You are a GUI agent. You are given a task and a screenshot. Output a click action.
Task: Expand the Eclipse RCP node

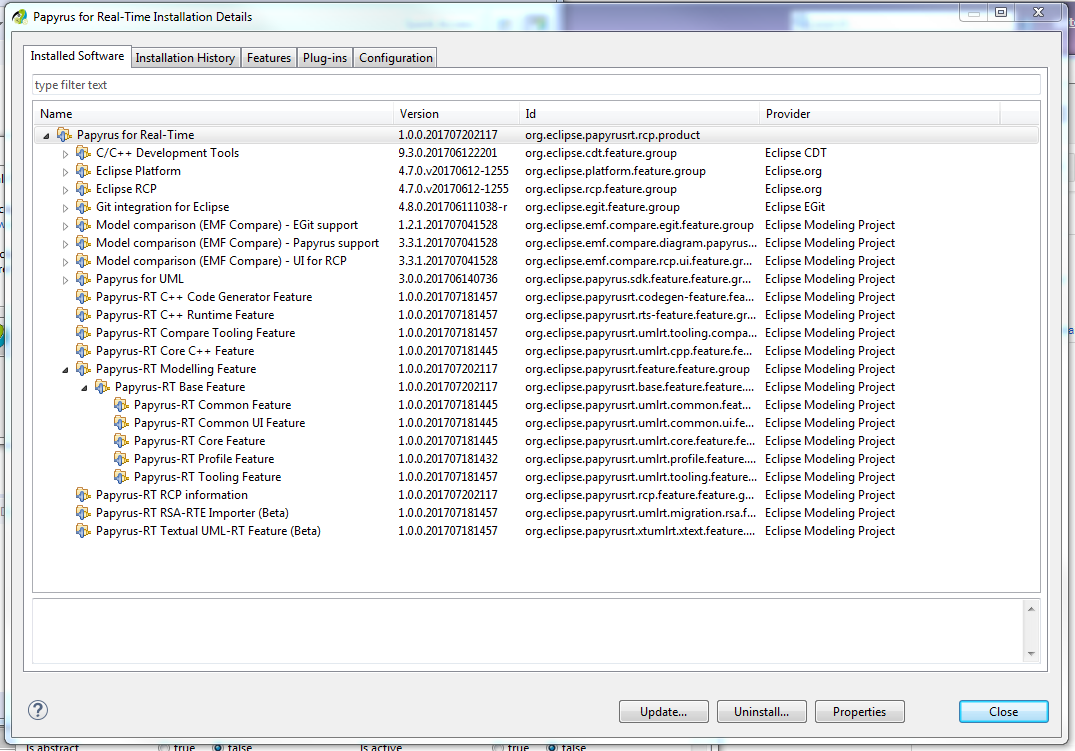pyautogui.click(x=65, y=190)
